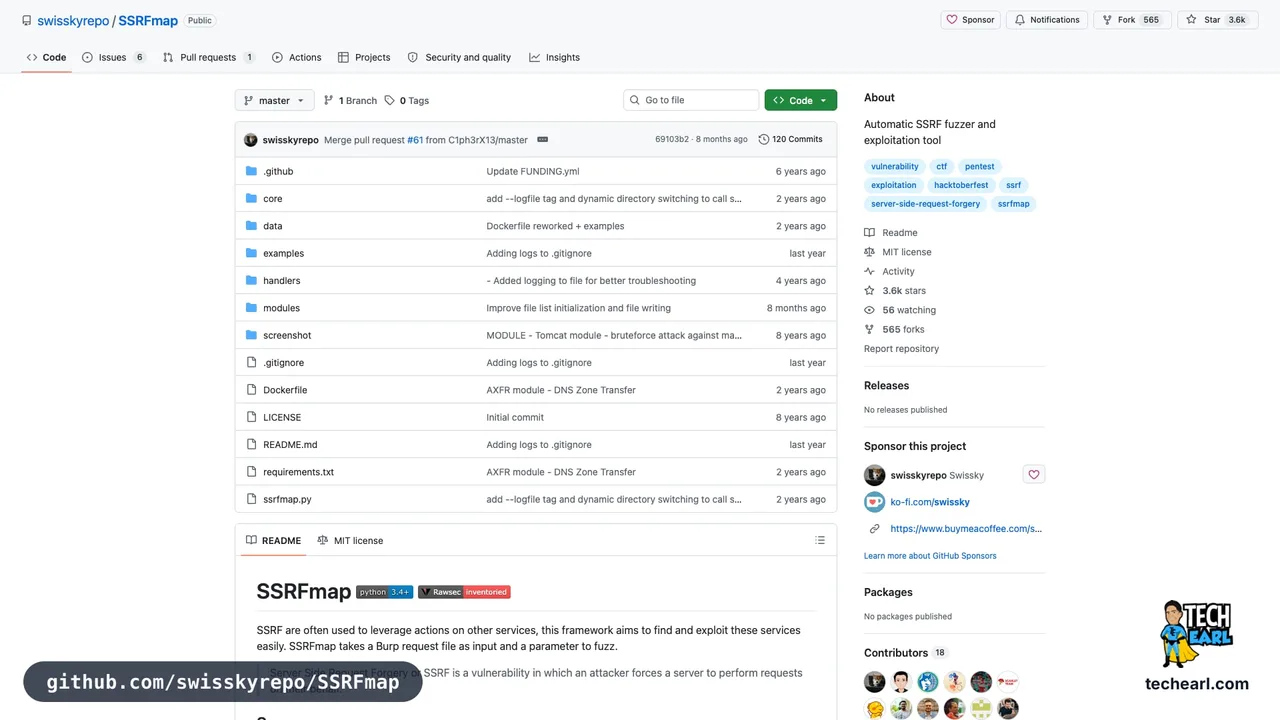View 3.6k stars link
1280x720 pixels.
895,291
